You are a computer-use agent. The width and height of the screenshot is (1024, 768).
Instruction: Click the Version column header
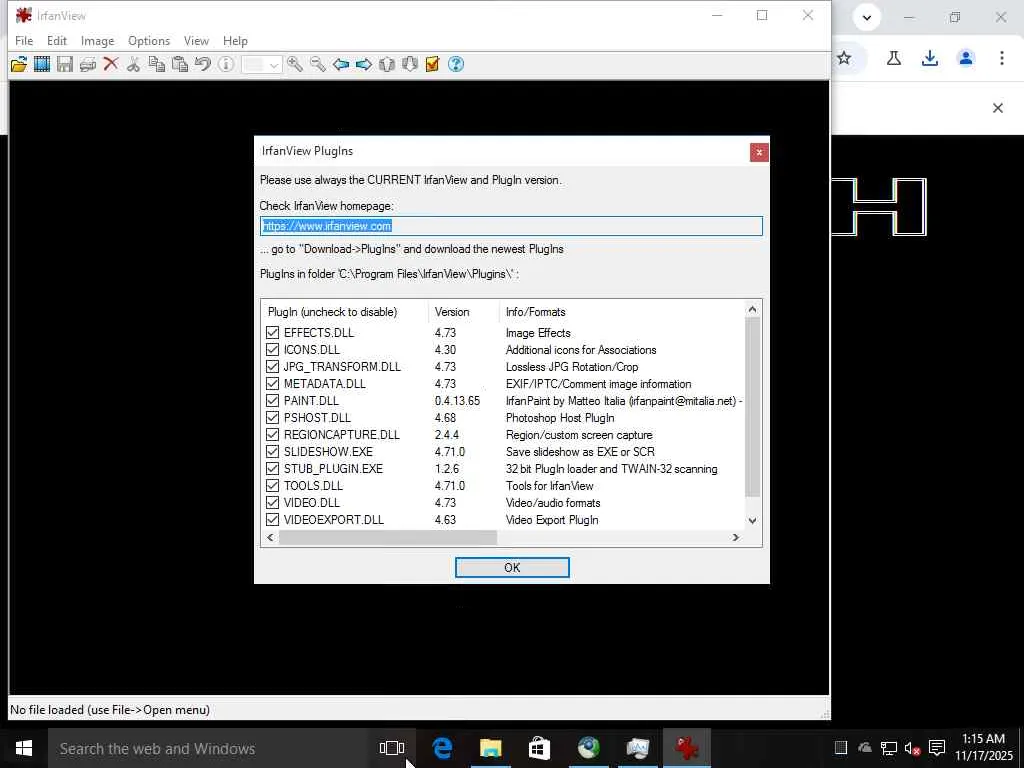point(464,312)
